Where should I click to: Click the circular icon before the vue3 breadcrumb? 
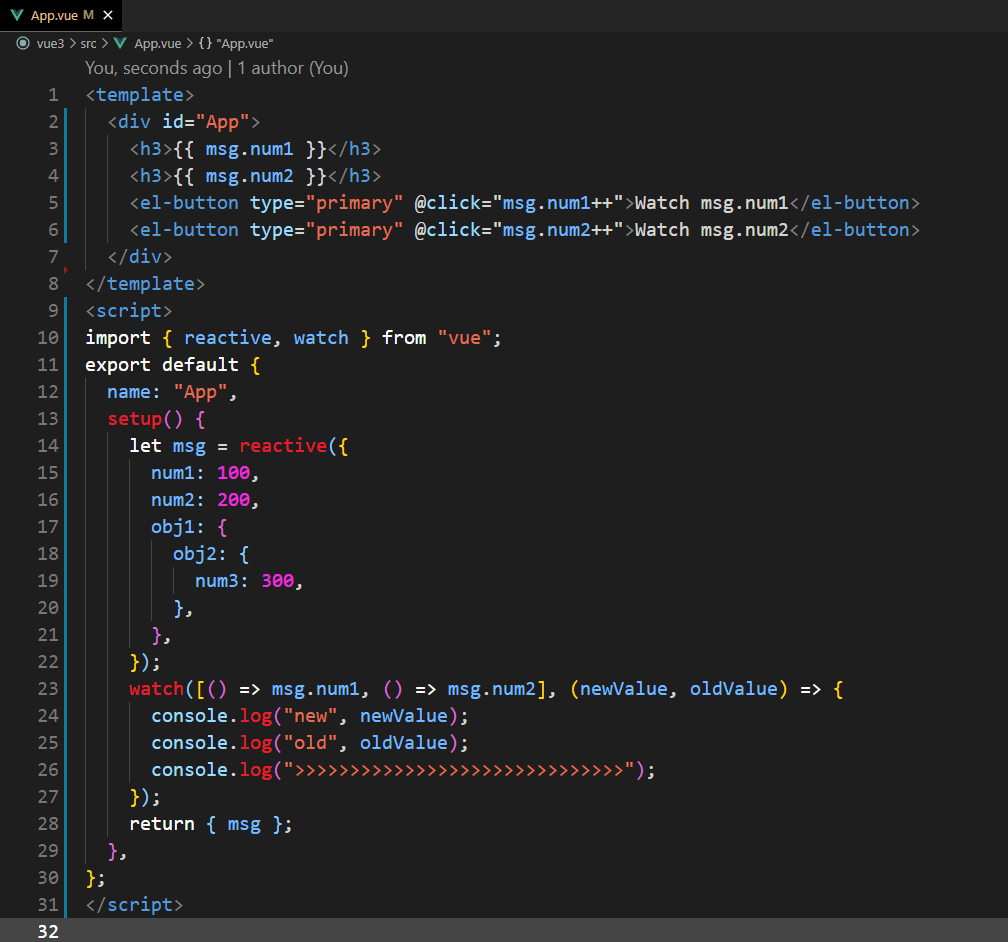pos(23,43)
